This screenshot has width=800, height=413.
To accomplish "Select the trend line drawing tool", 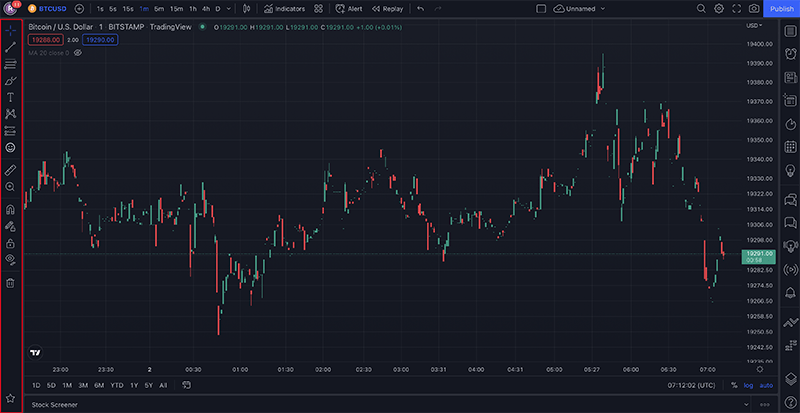I will [x=11, y=47].
